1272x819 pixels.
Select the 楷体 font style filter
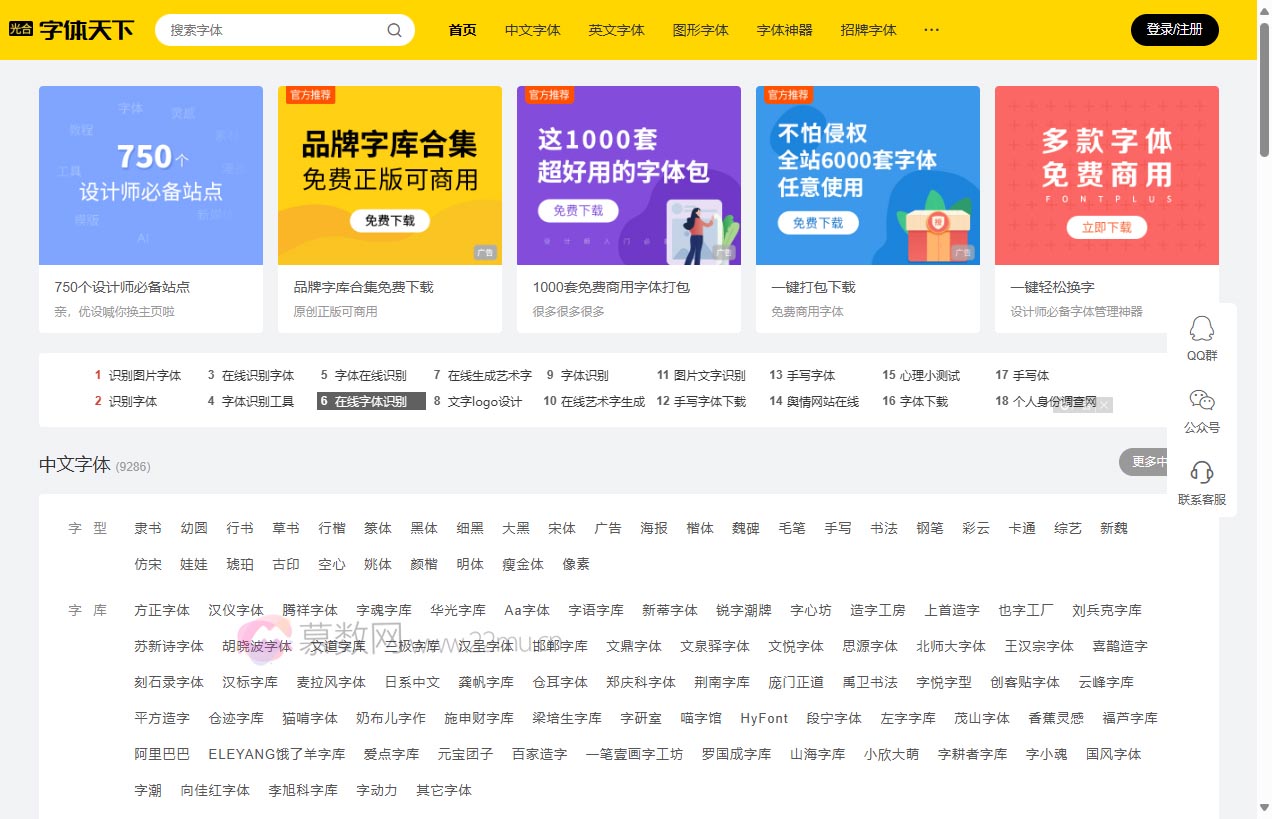tap(699, 528)
